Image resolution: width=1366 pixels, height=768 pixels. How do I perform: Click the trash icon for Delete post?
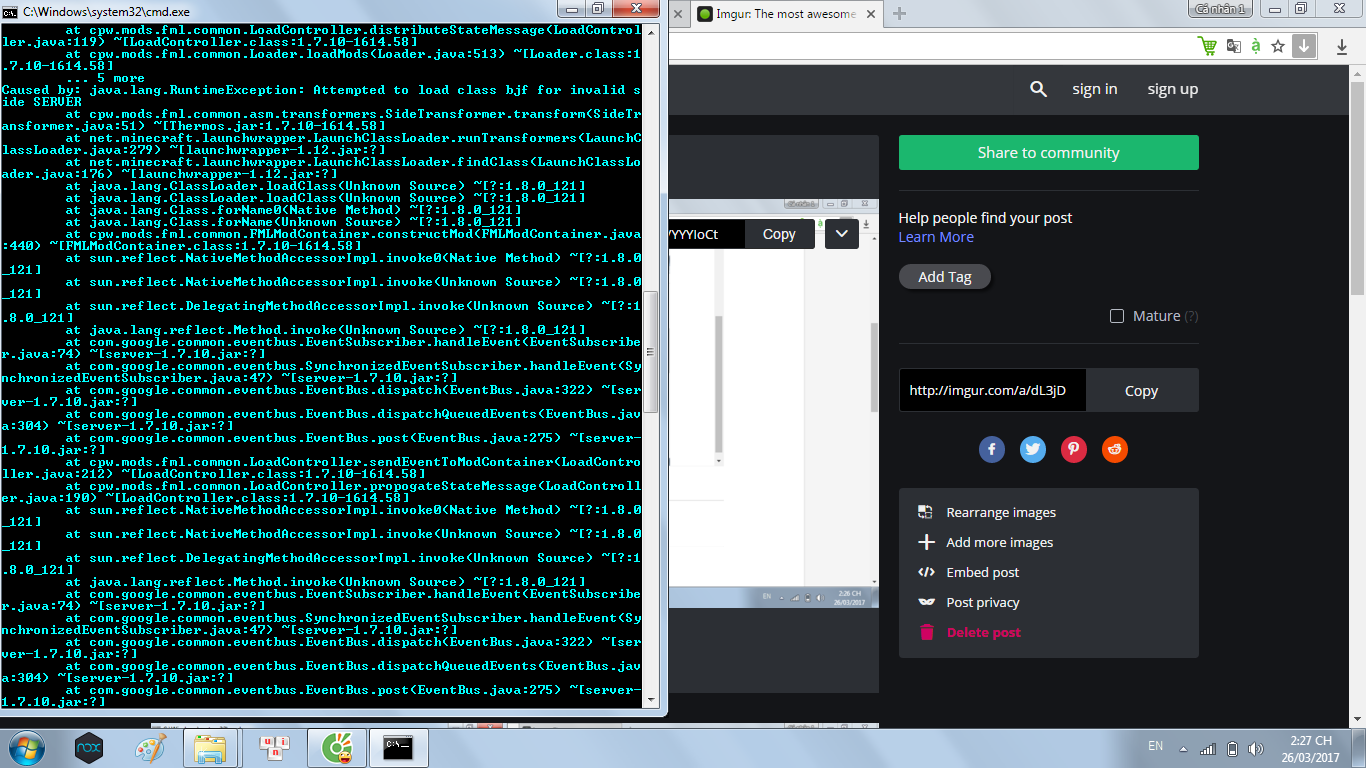(926, 632)
